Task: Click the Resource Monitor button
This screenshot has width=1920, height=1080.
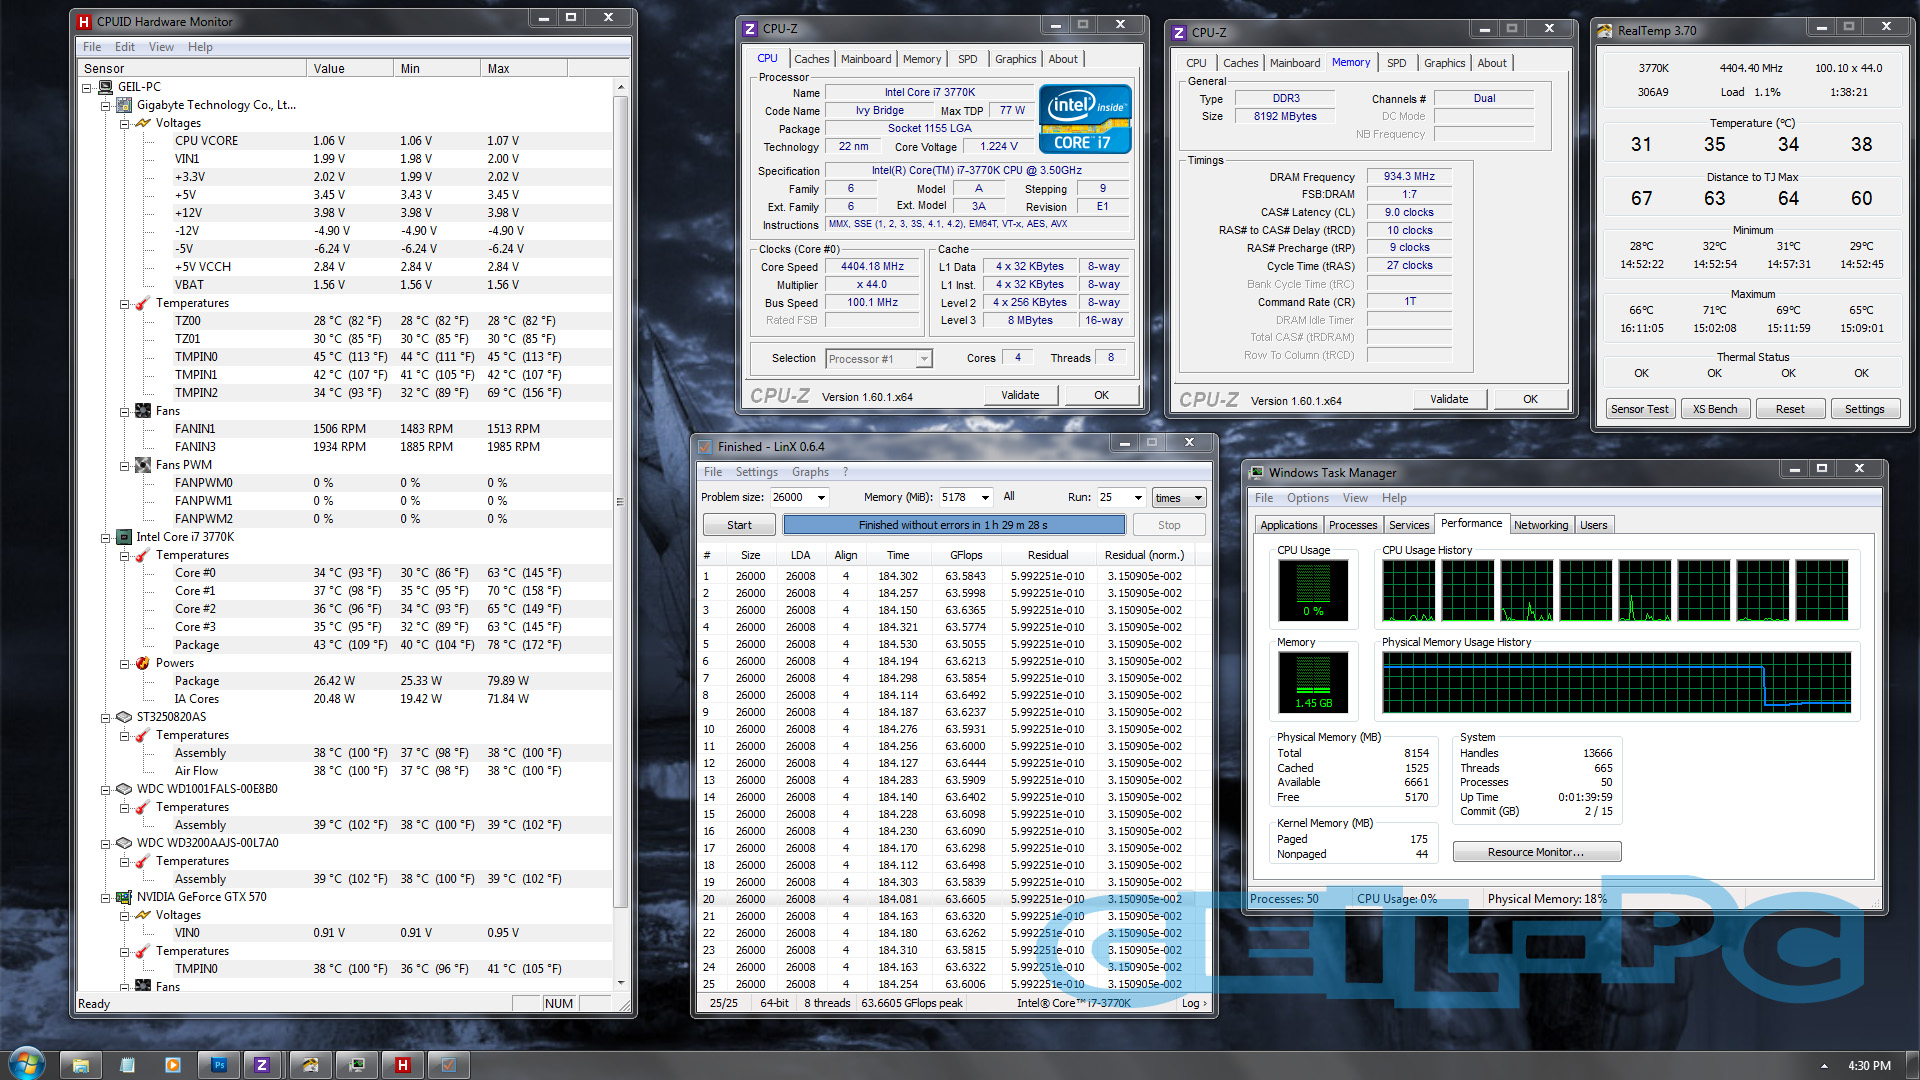Action: [1535, 852]
